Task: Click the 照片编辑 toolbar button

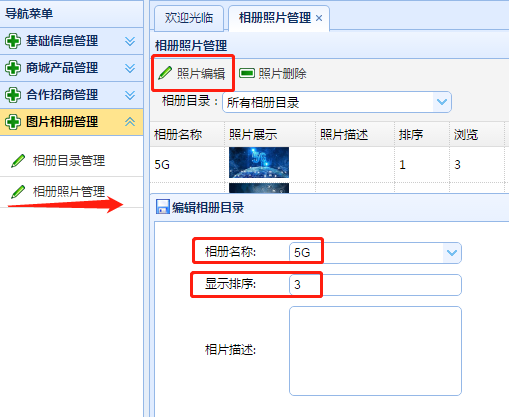Action: point(192,73)
